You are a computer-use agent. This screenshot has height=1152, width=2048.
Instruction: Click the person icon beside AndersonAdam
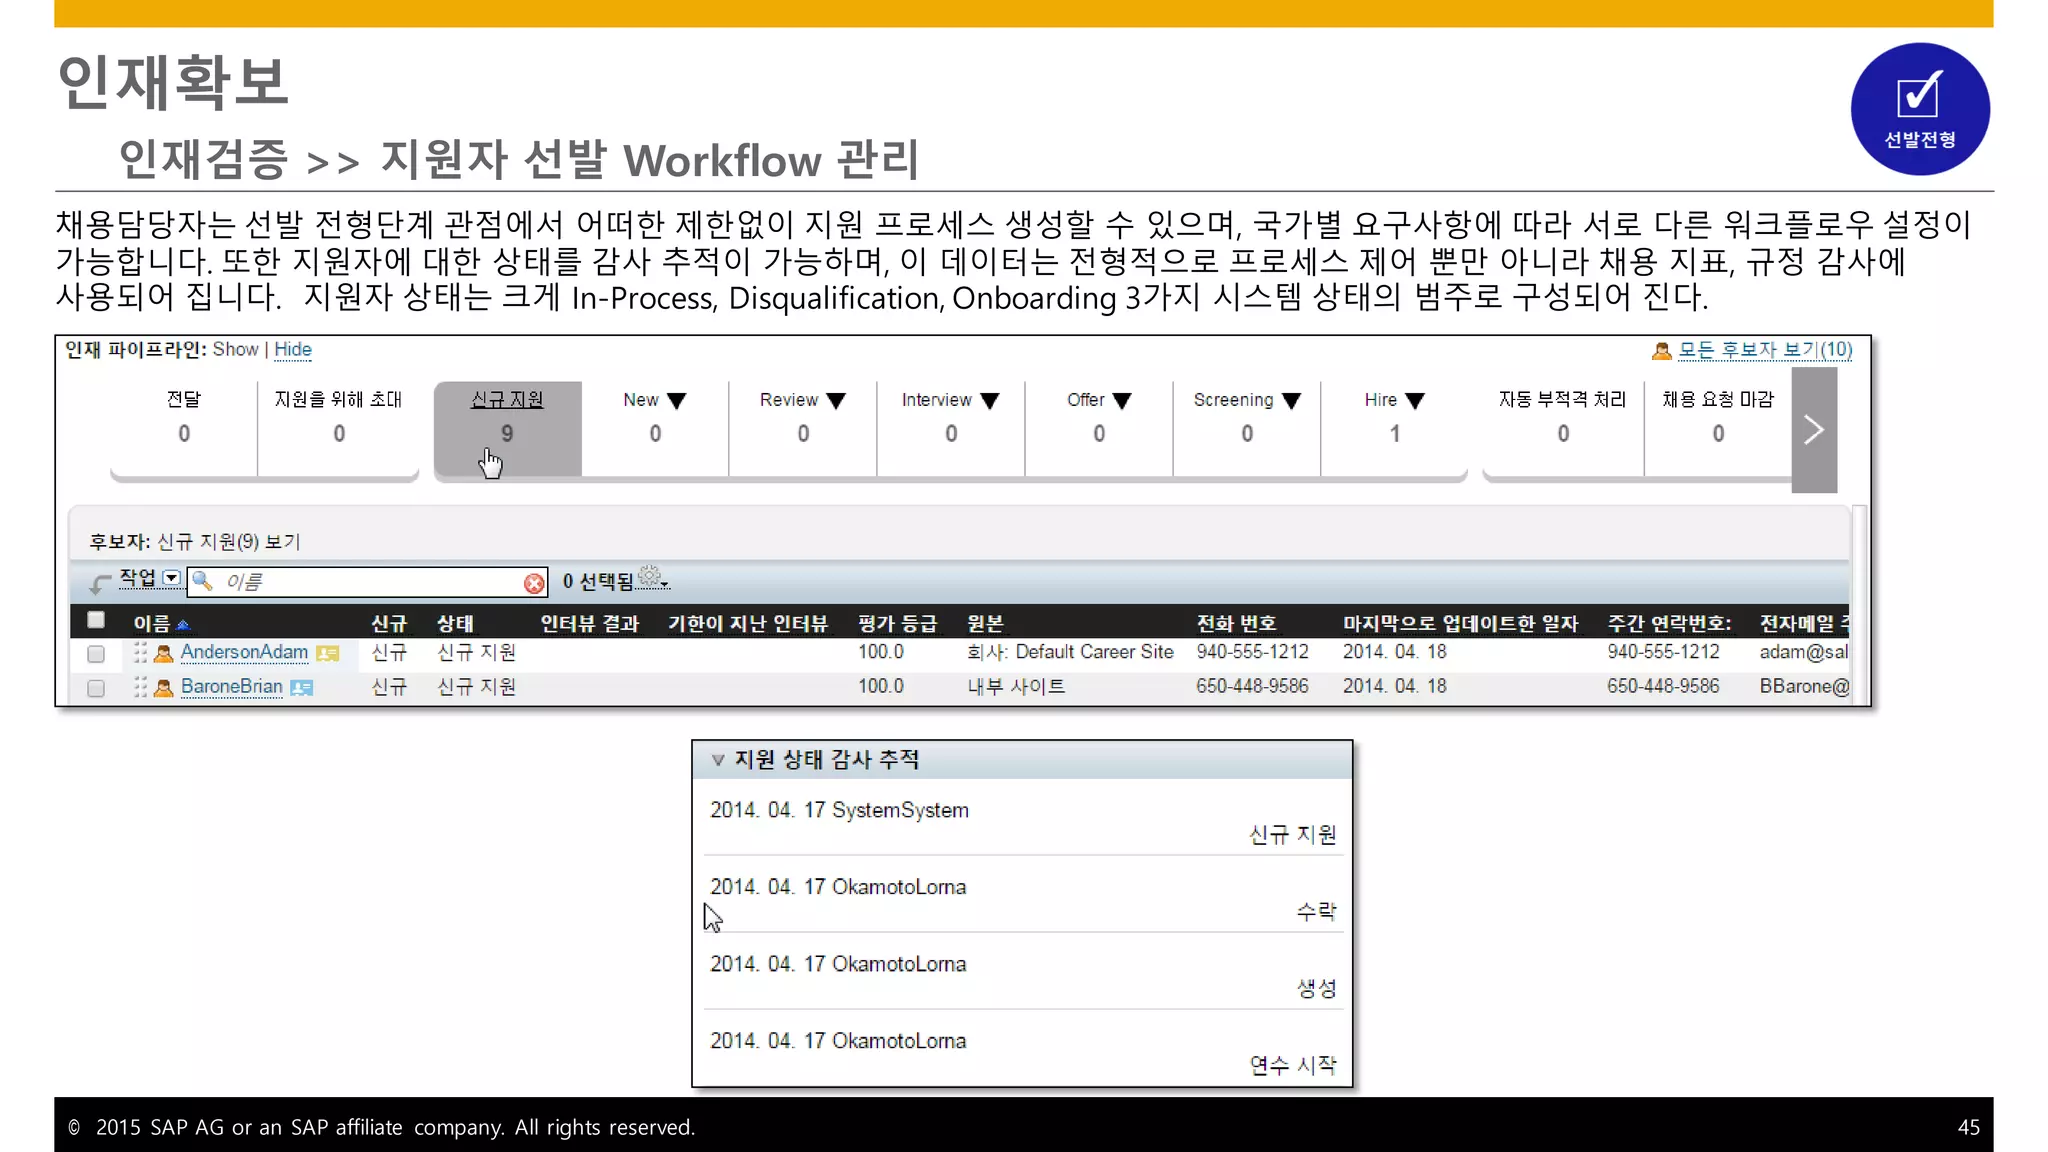click(164, 653)
